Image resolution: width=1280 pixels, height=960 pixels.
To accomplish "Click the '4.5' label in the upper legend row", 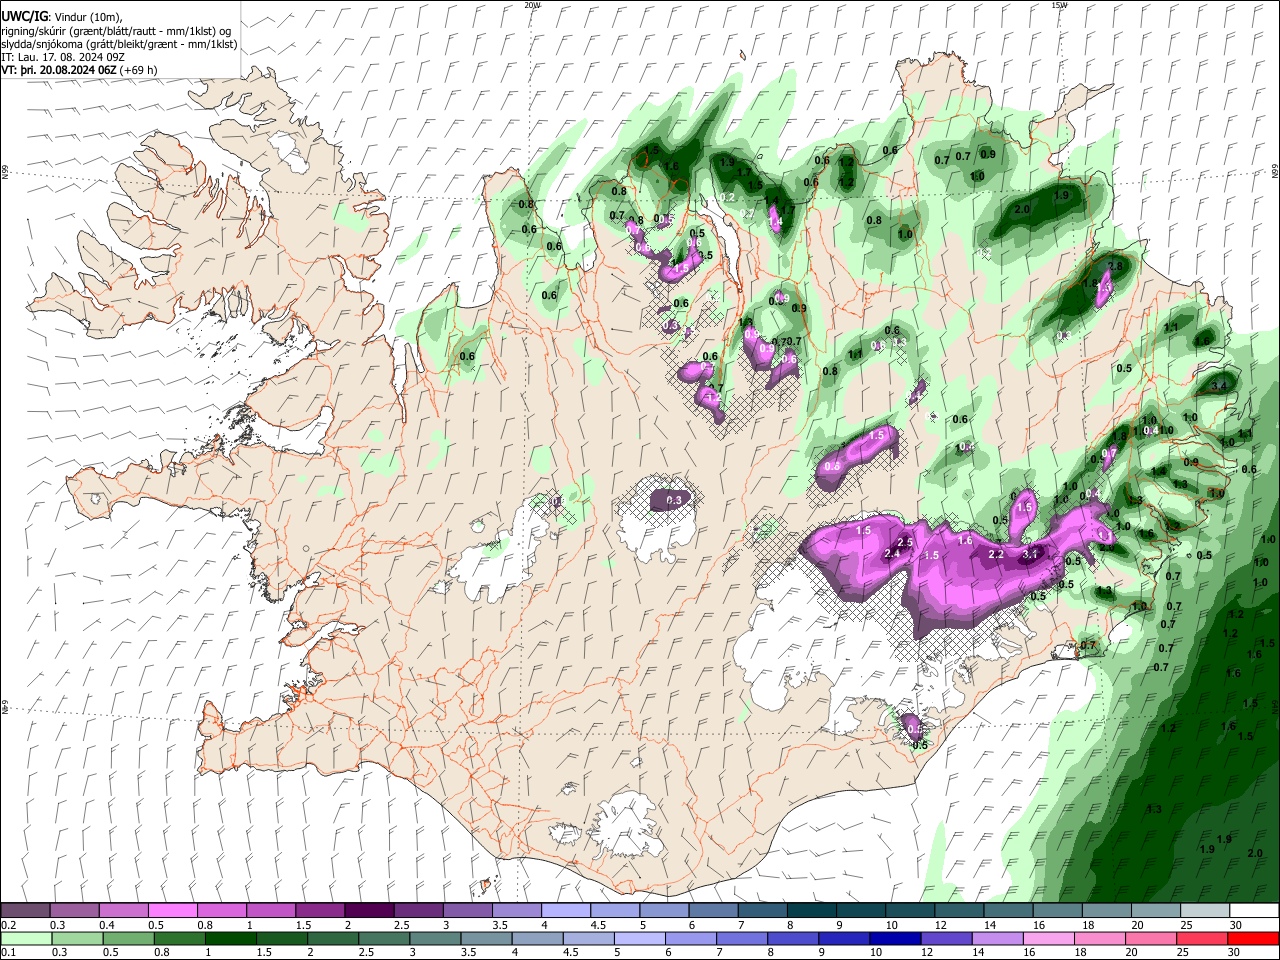I will [598, 925].
